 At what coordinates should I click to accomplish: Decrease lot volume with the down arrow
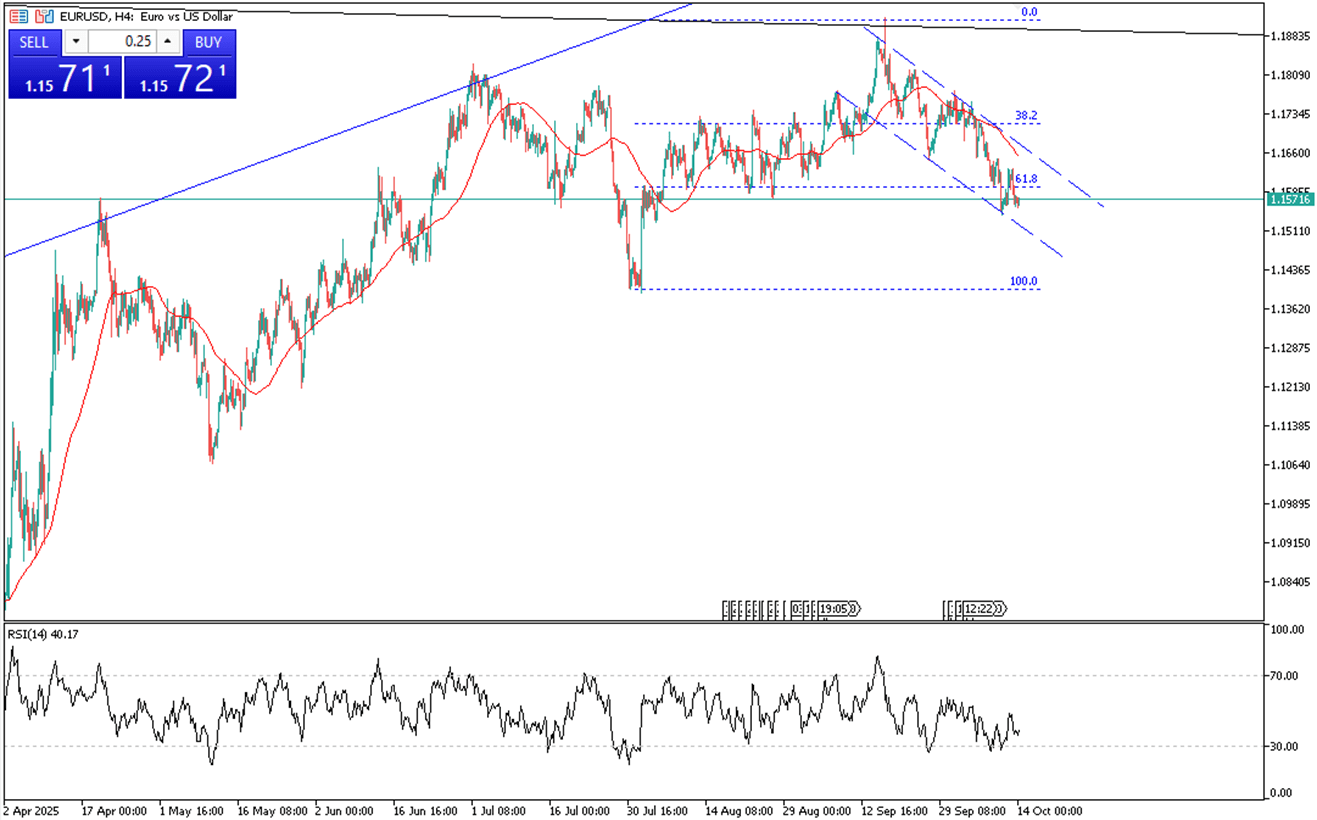click(x=76, y=42)
